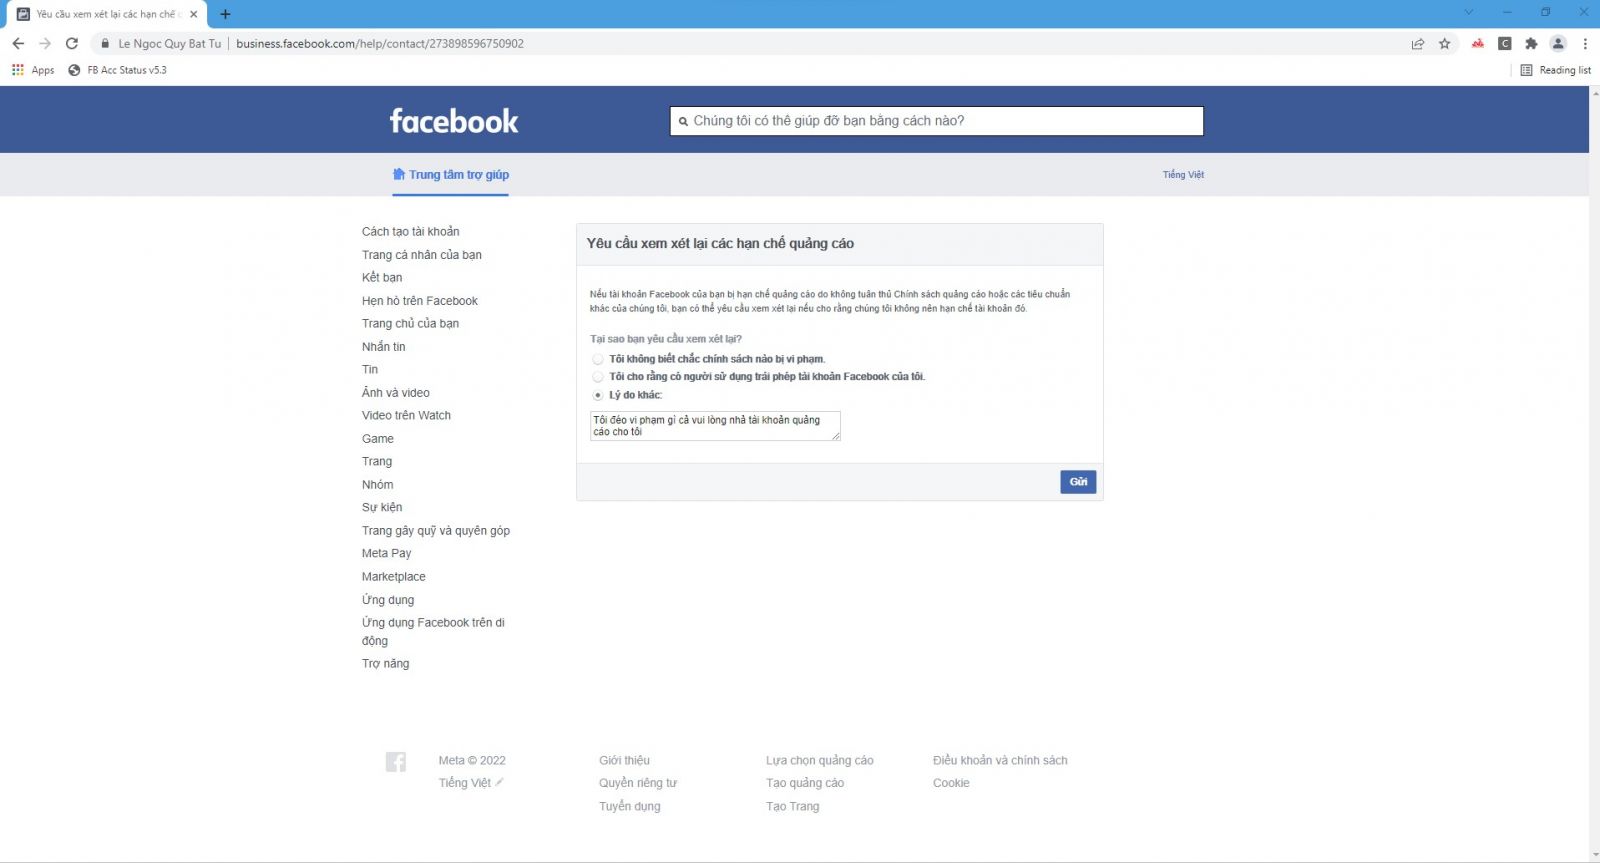The image size is (1600, 863).
Task: Open 'Nhắn tin' help topic
Action: (384, 347)
